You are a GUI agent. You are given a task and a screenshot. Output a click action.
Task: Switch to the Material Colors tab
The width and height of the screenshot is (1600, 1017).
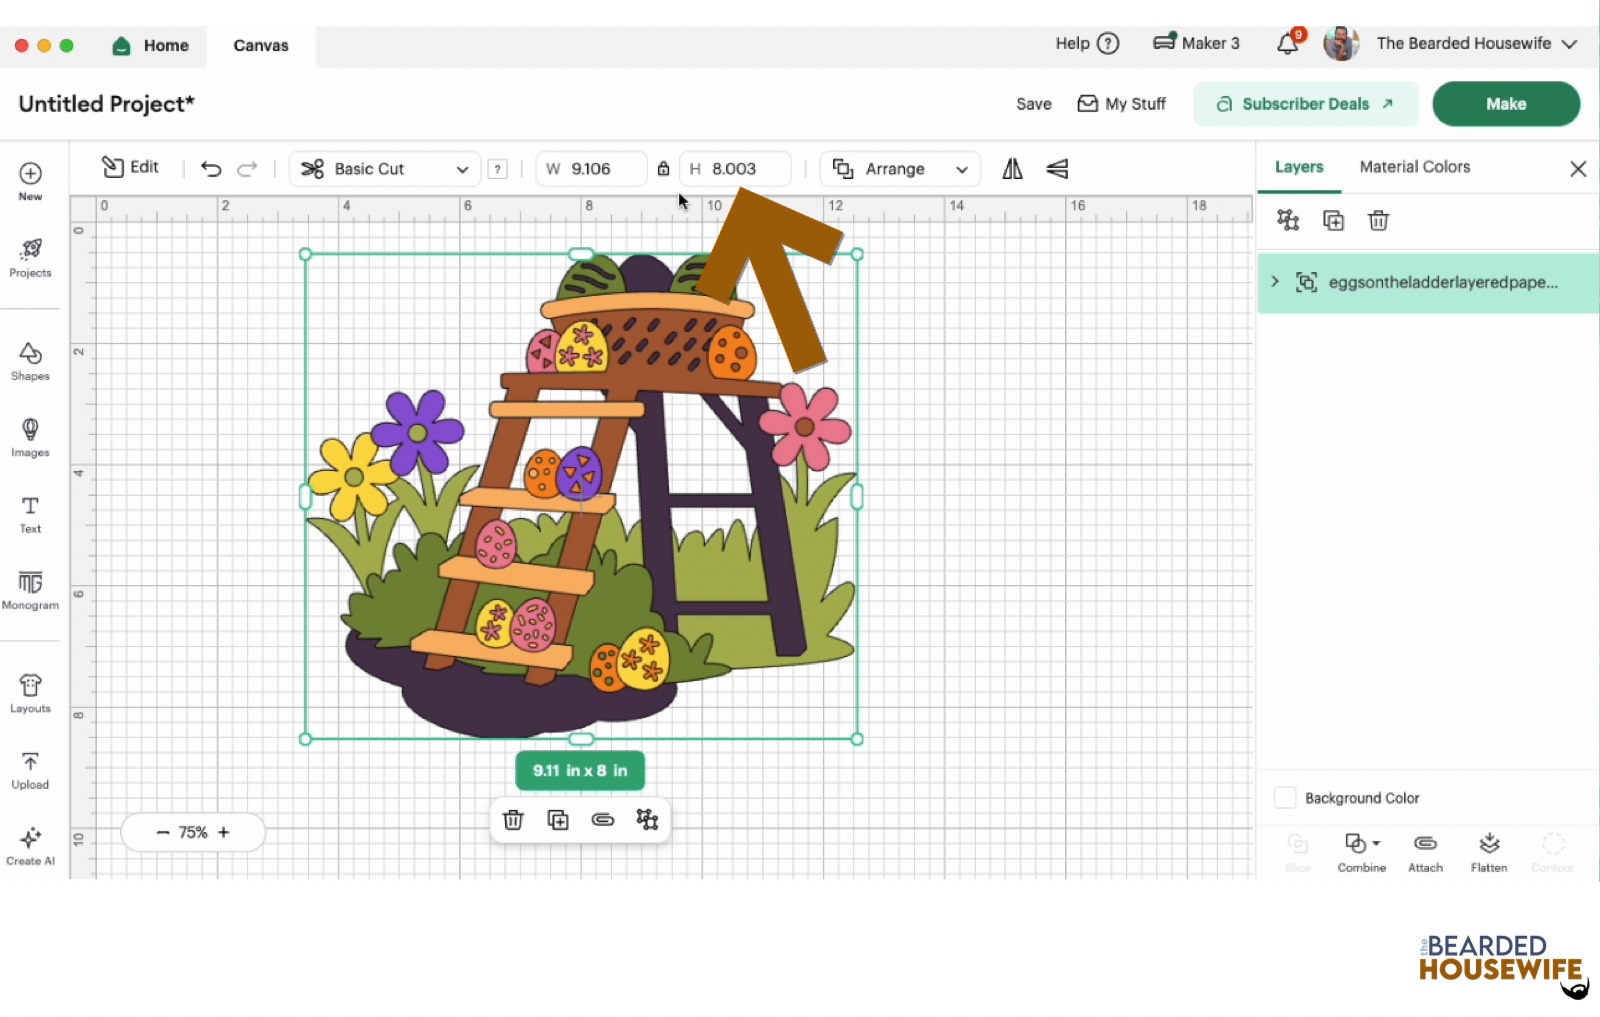click(1415, 167)
